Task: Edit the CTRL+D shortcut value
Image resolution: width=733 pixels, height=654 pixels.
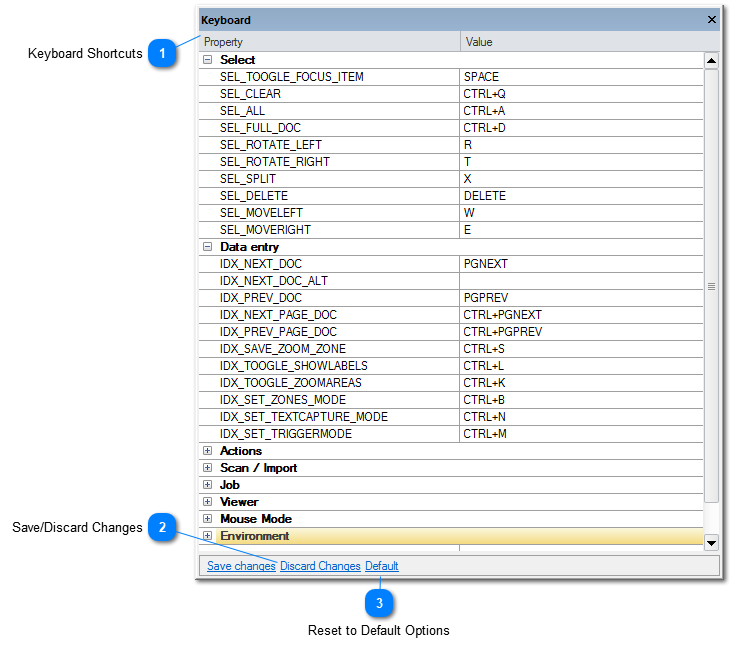Action: tap(582, 128)
